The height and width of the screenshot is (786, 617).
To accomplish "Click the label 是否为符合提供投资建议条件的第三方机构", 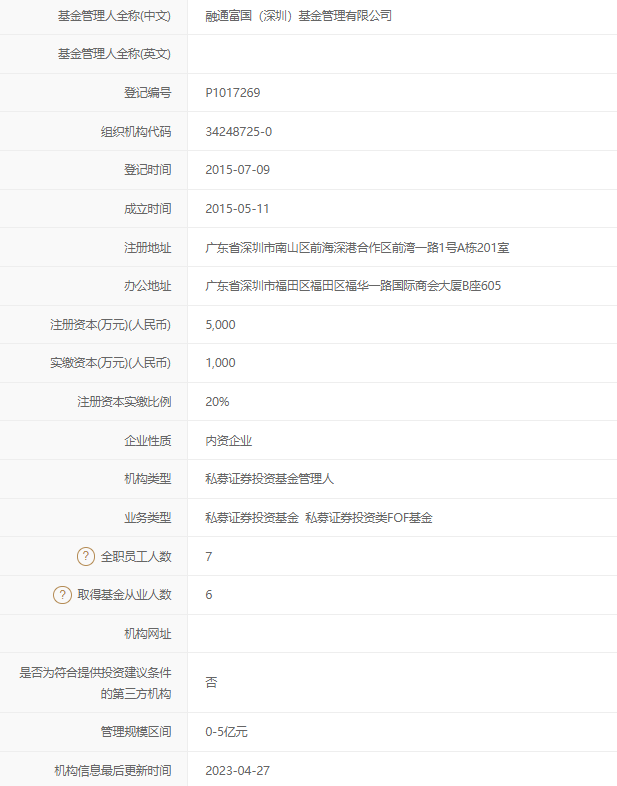I will 95,683.
